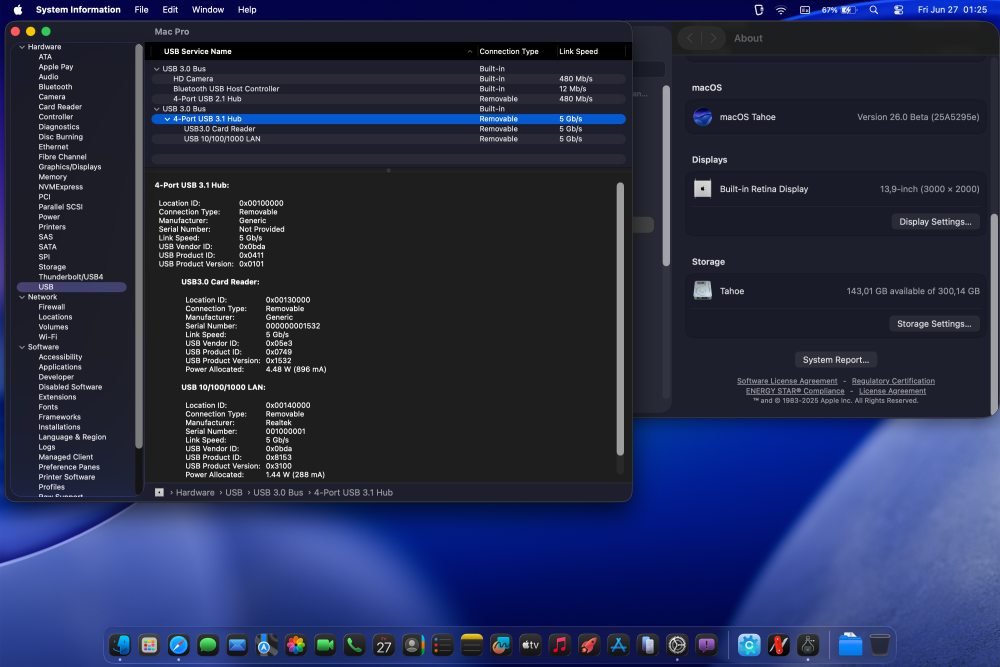
Task: Open the Apple menu
Action: point(18,10)
